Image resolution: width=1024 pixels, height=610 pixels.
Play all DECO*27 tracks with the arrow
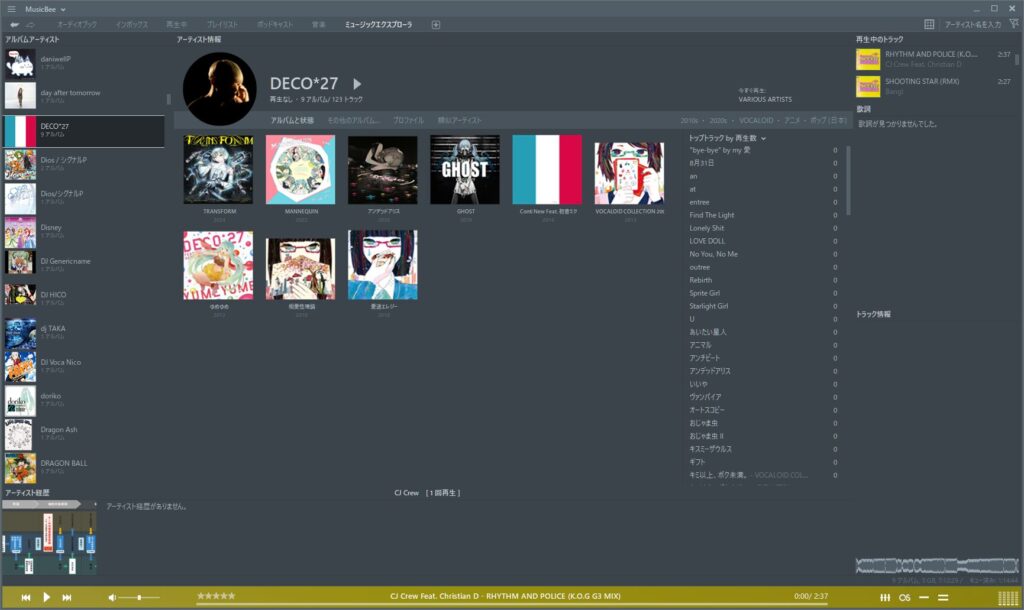357,84
